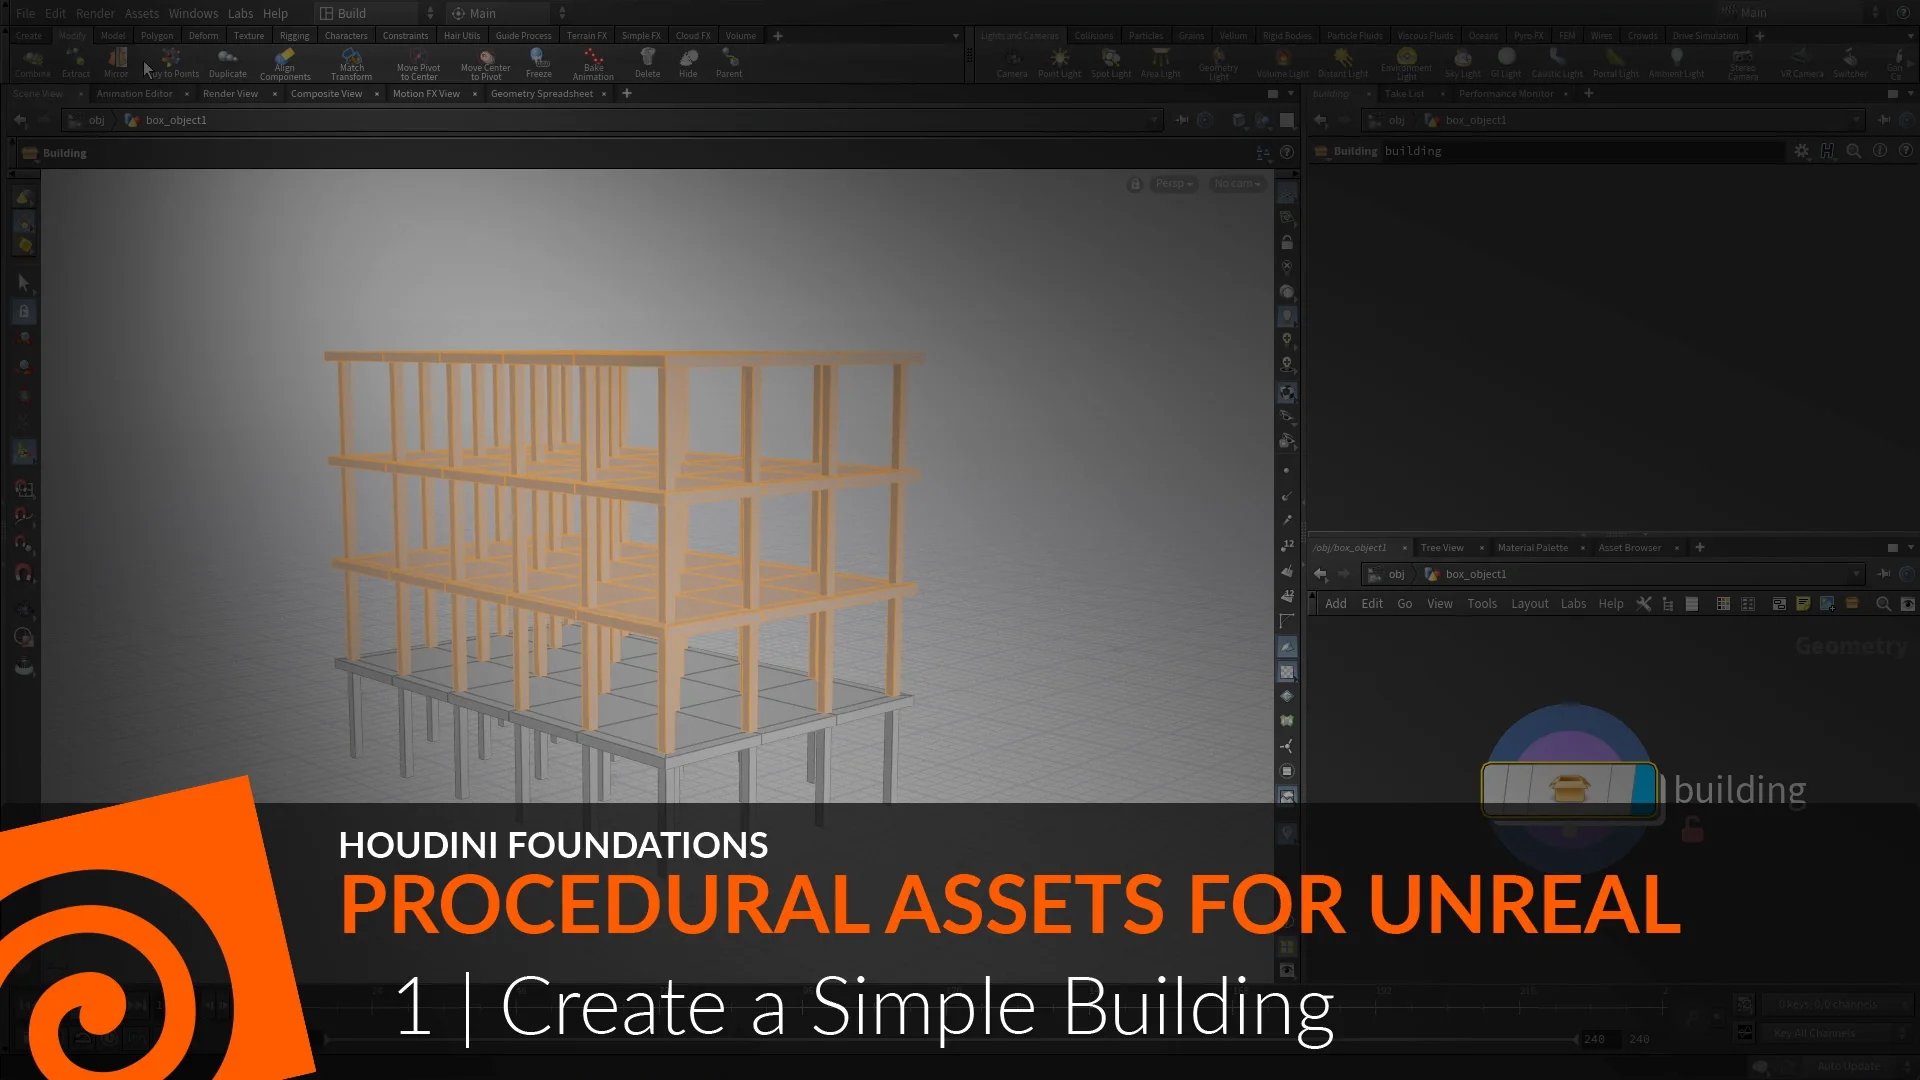Expand the No cam selector

click(x=1236, y=184)
